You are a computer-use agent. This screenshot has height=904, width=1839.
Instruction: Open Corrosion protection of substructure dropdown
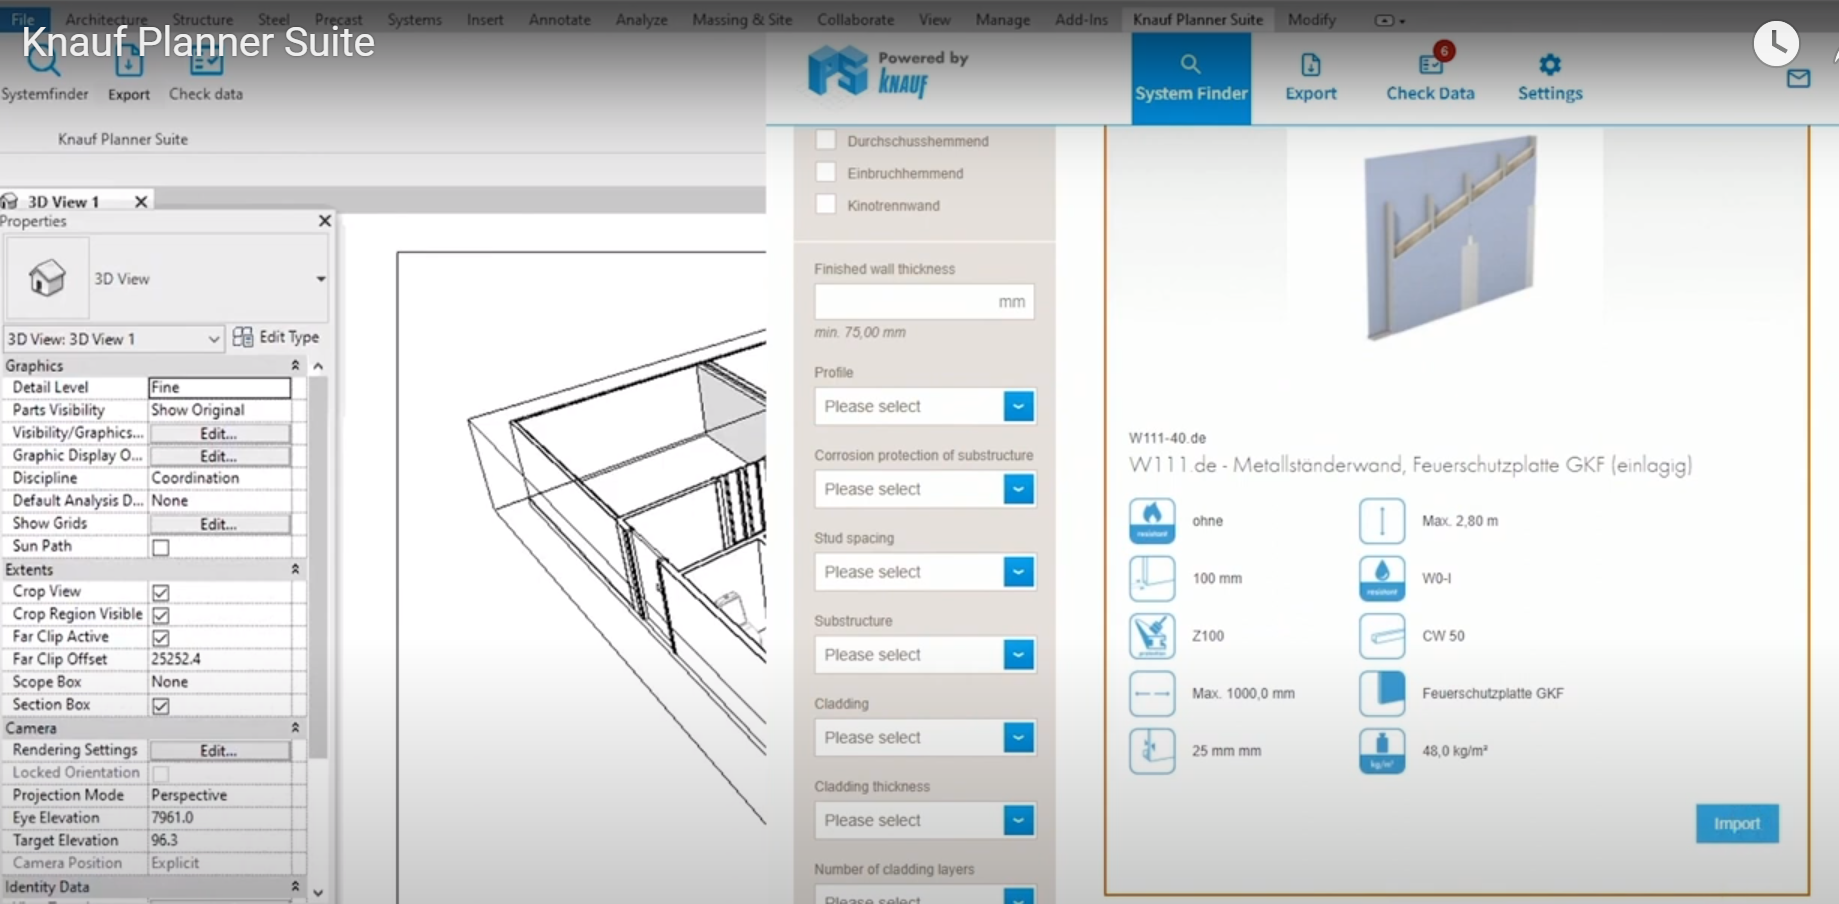point(925,489)
